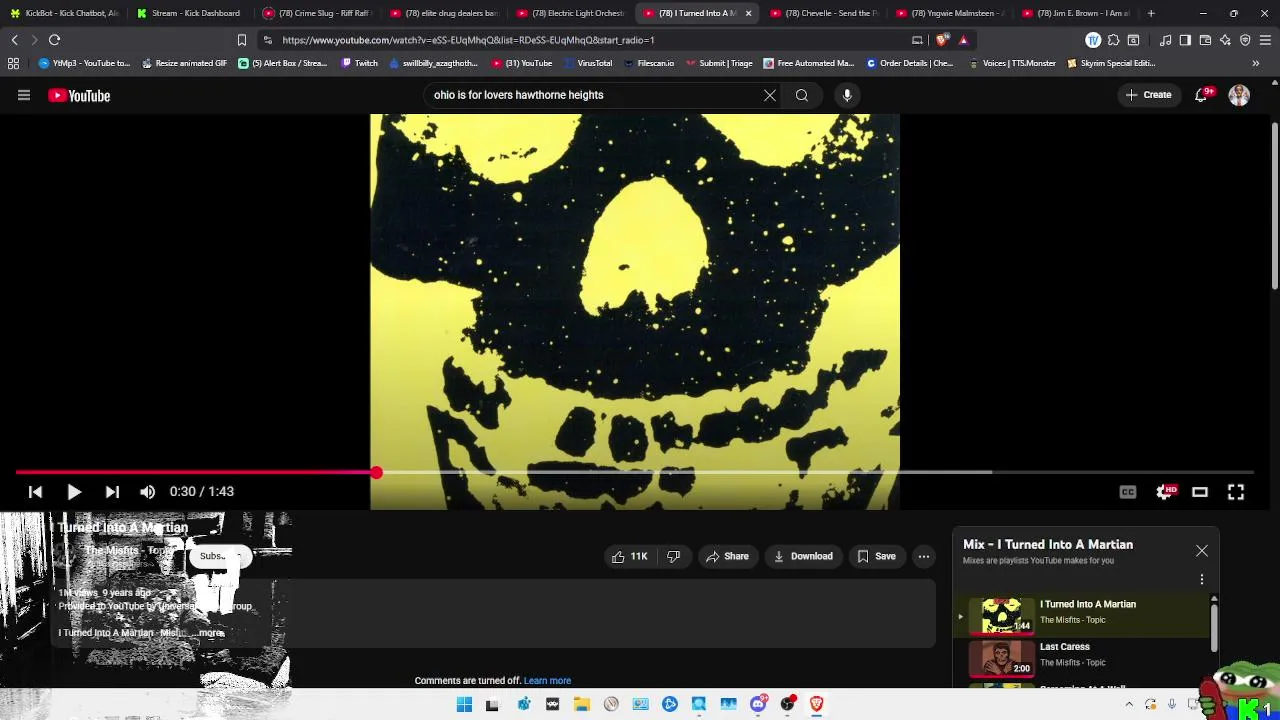This screenshot has height=720, width=1280.
Task: Enter full screen mode
Action: pos(1236,491)
